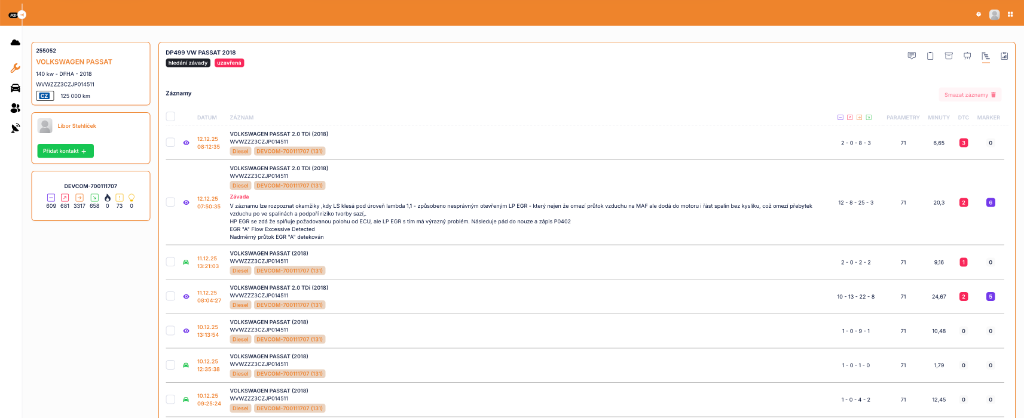The height and width of the screenshot is (418, 1024).
Task: Open the apps grid icon in the top bar
Action: (1011, 14)
